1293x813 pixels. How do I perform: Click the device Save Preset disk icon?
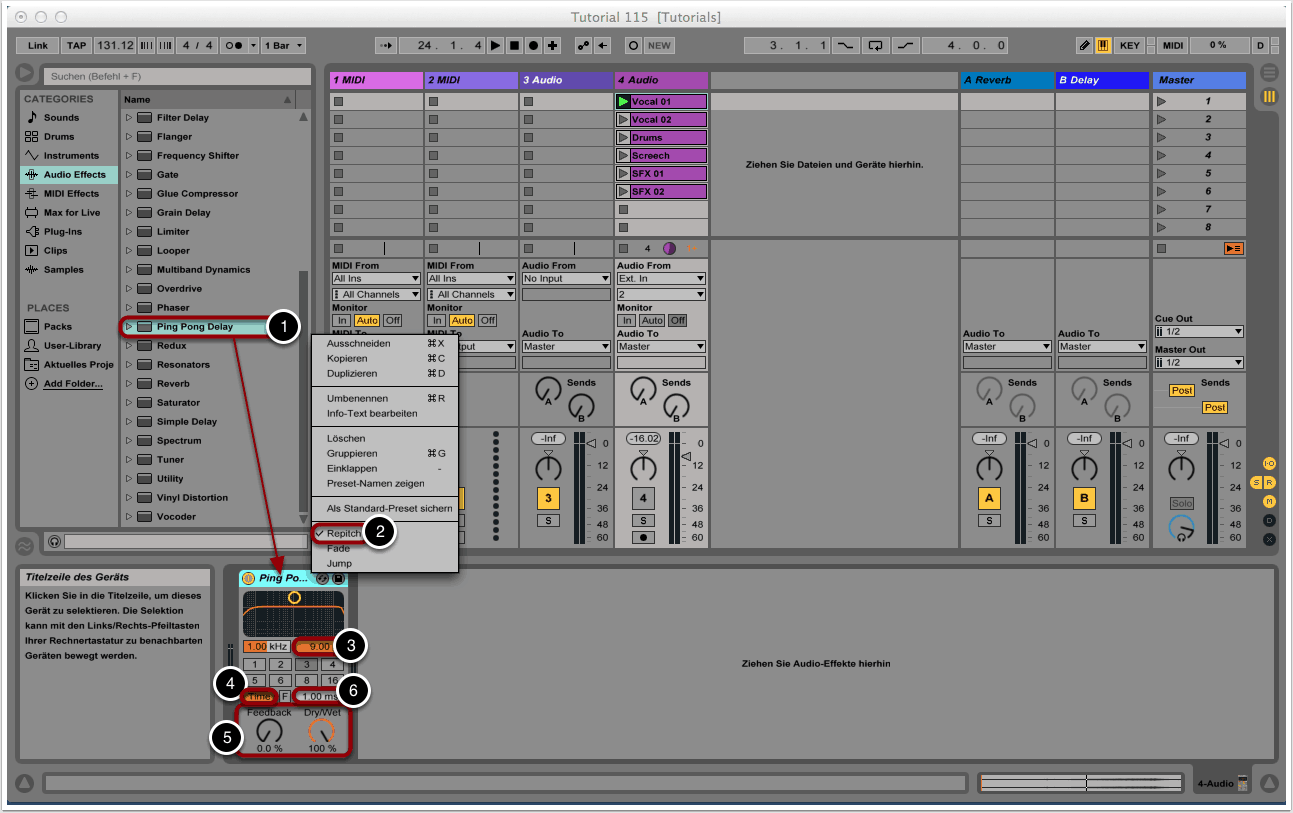338,578
